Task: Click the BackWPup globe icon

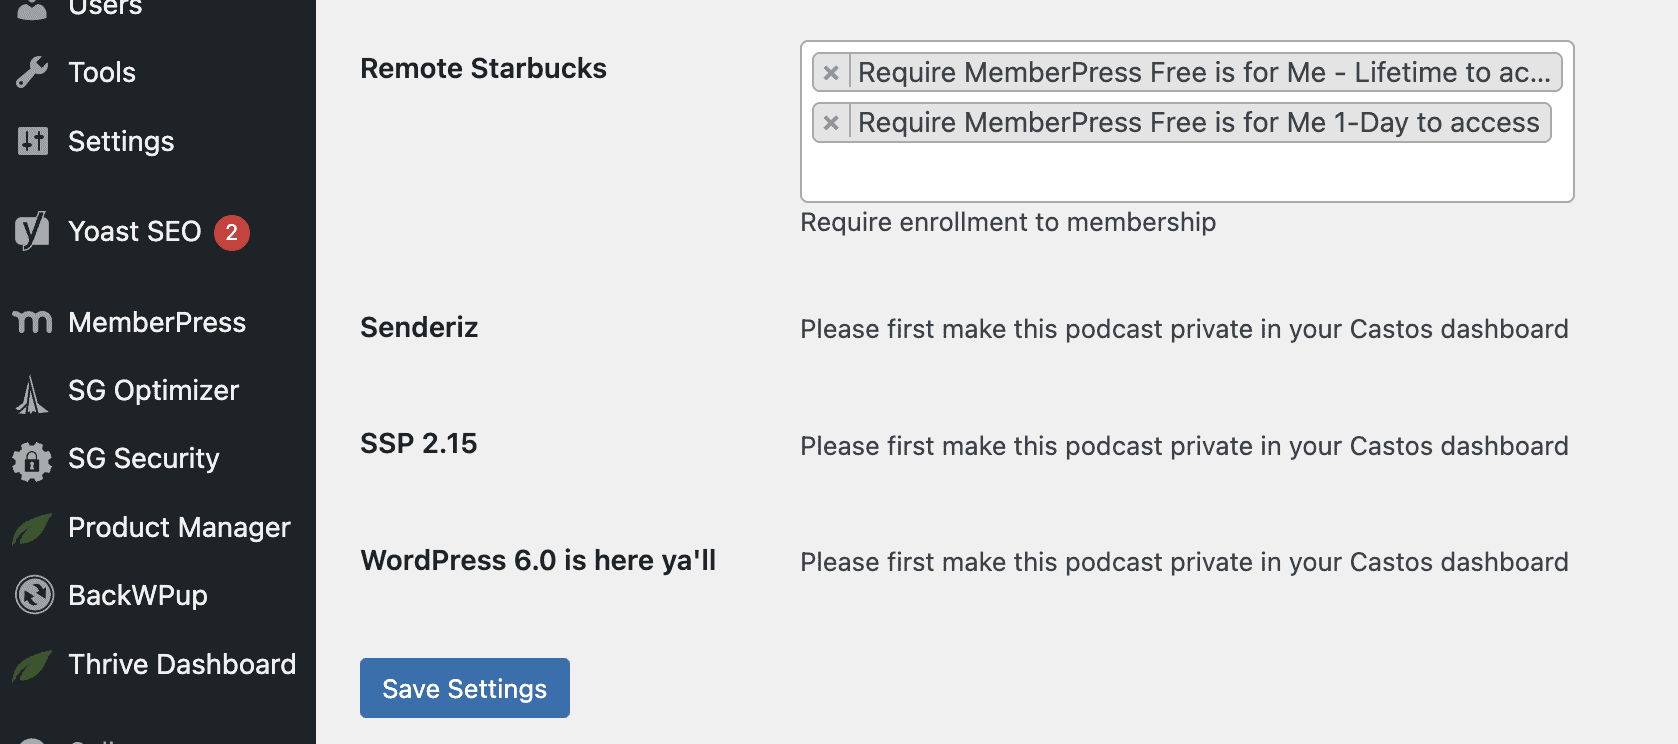Action: tap(34, 595)
